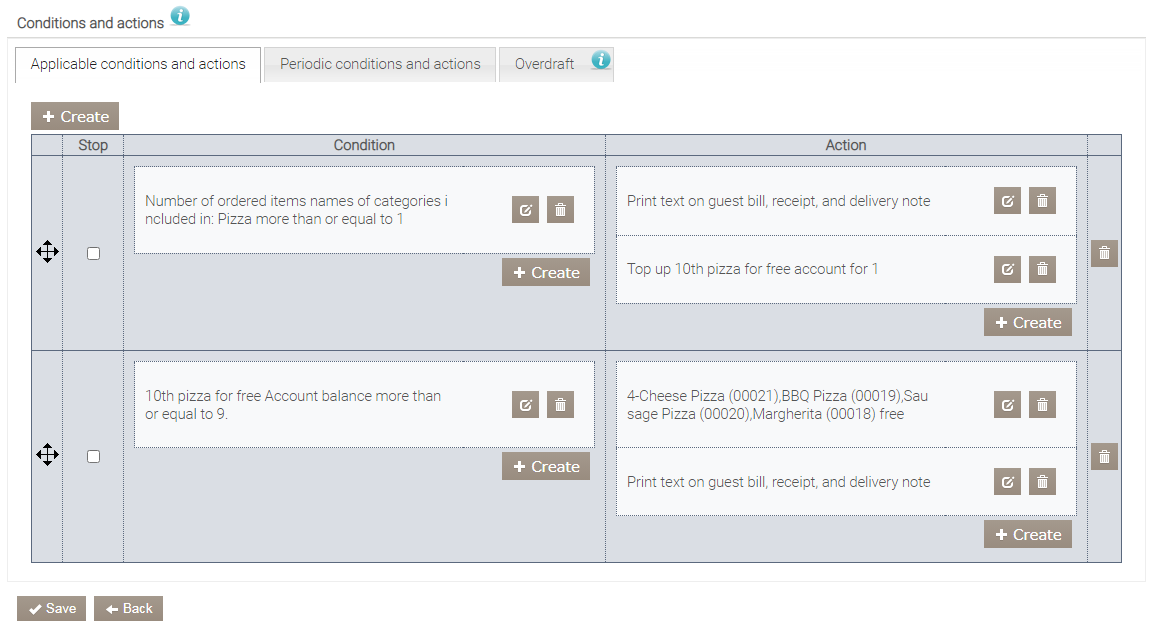
Task: Edit the '4-Cheese Pizza' free action
Action: (x=1007, y=405)
